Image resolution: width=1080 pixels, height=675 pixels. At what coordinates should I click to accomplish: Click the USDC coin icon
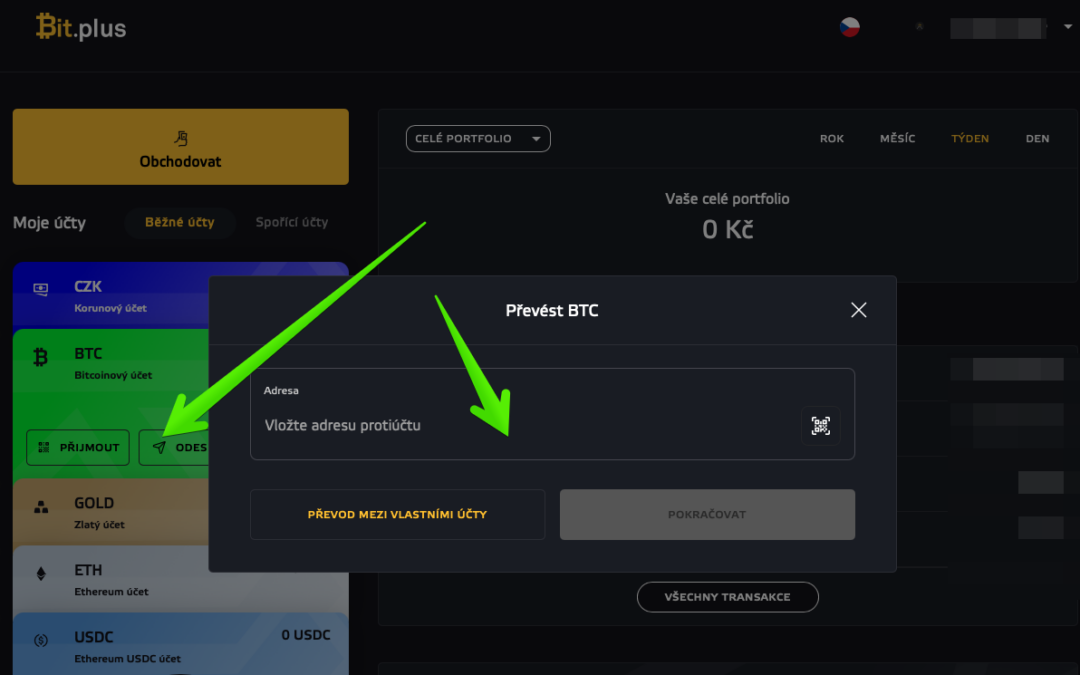41,641
